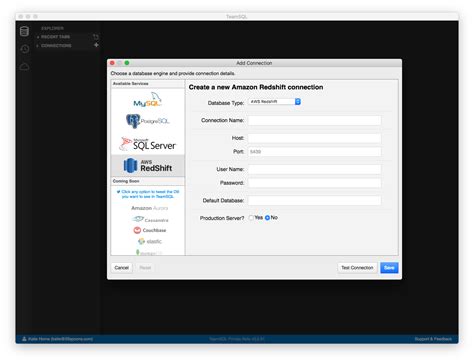Image resolution: width=474 pixels, height=362 pixels.
Task: Click icon beside Recent Tabs row
Action: (96, 37)
